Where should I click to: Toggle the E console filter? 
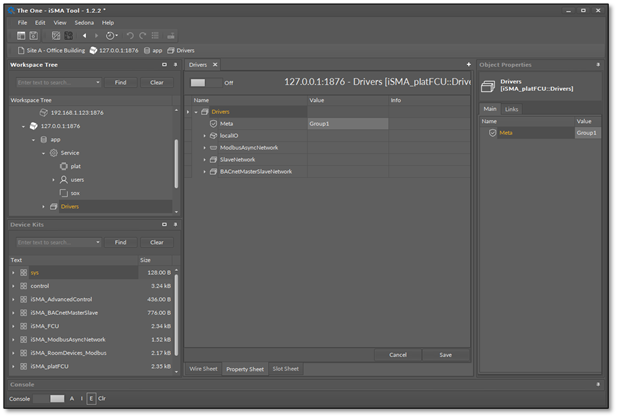[x=91, y=398]
